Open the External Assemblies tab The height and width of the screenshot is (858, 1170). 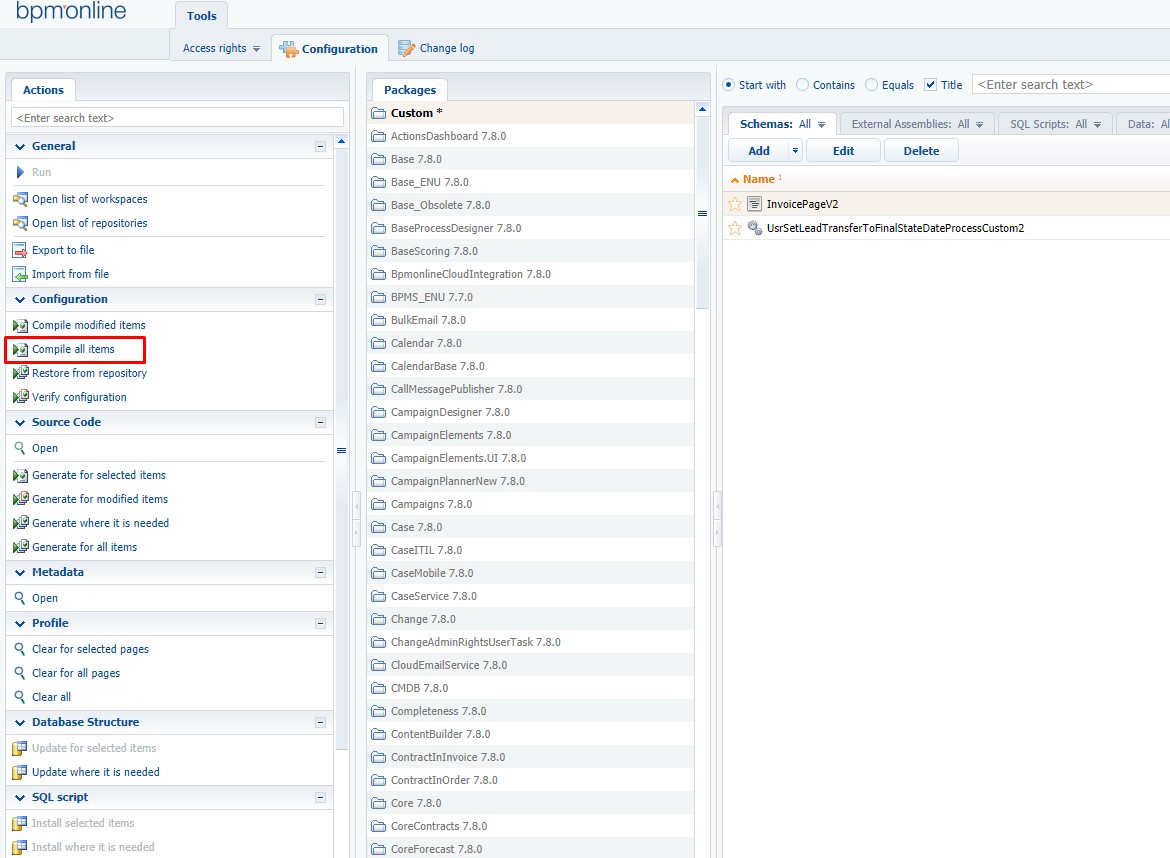(916, 124)
